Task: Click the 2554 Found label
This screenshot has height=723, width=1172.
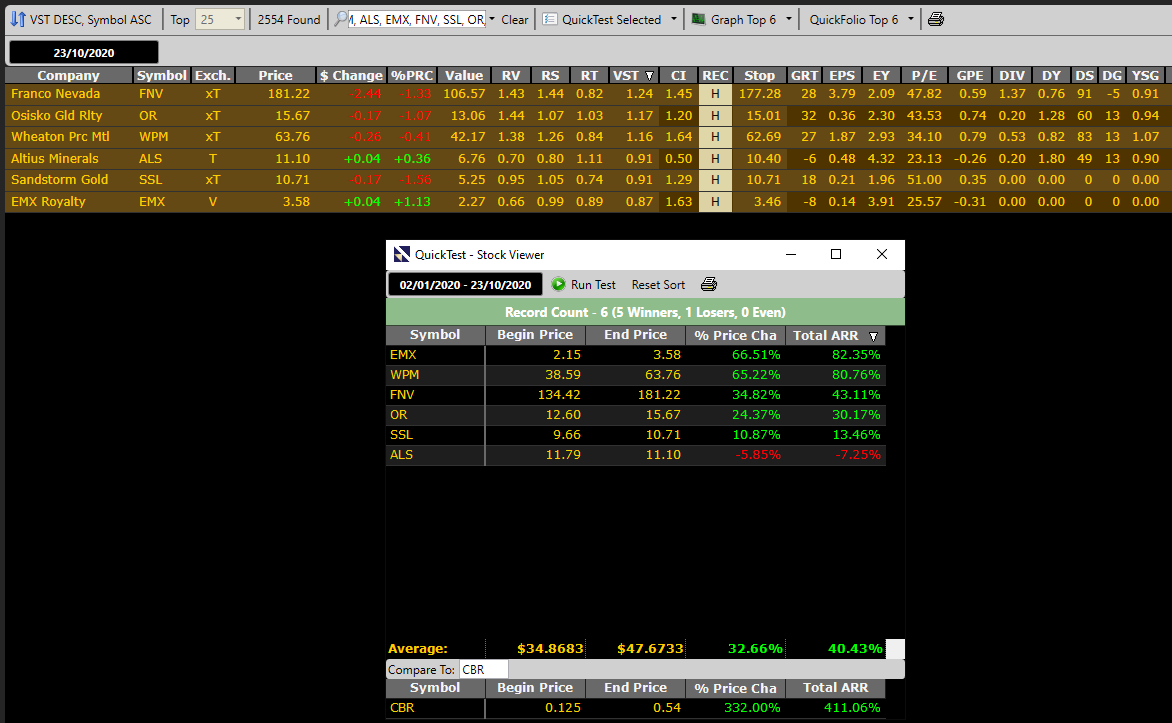Action: tap(289, 19)
